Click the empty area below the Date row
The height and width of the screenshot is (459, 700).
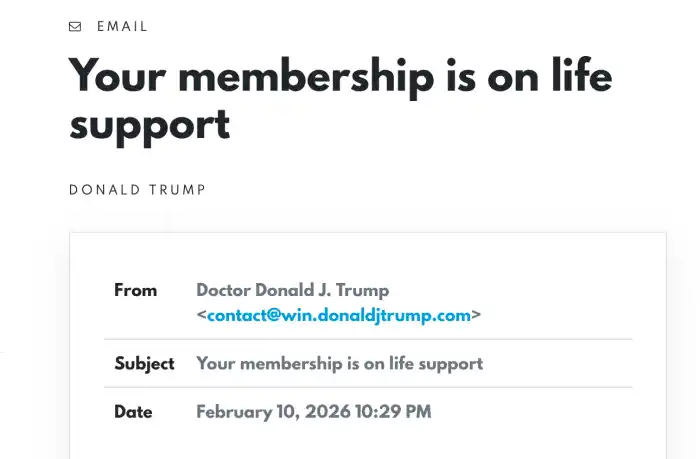[x=368, y=442]
